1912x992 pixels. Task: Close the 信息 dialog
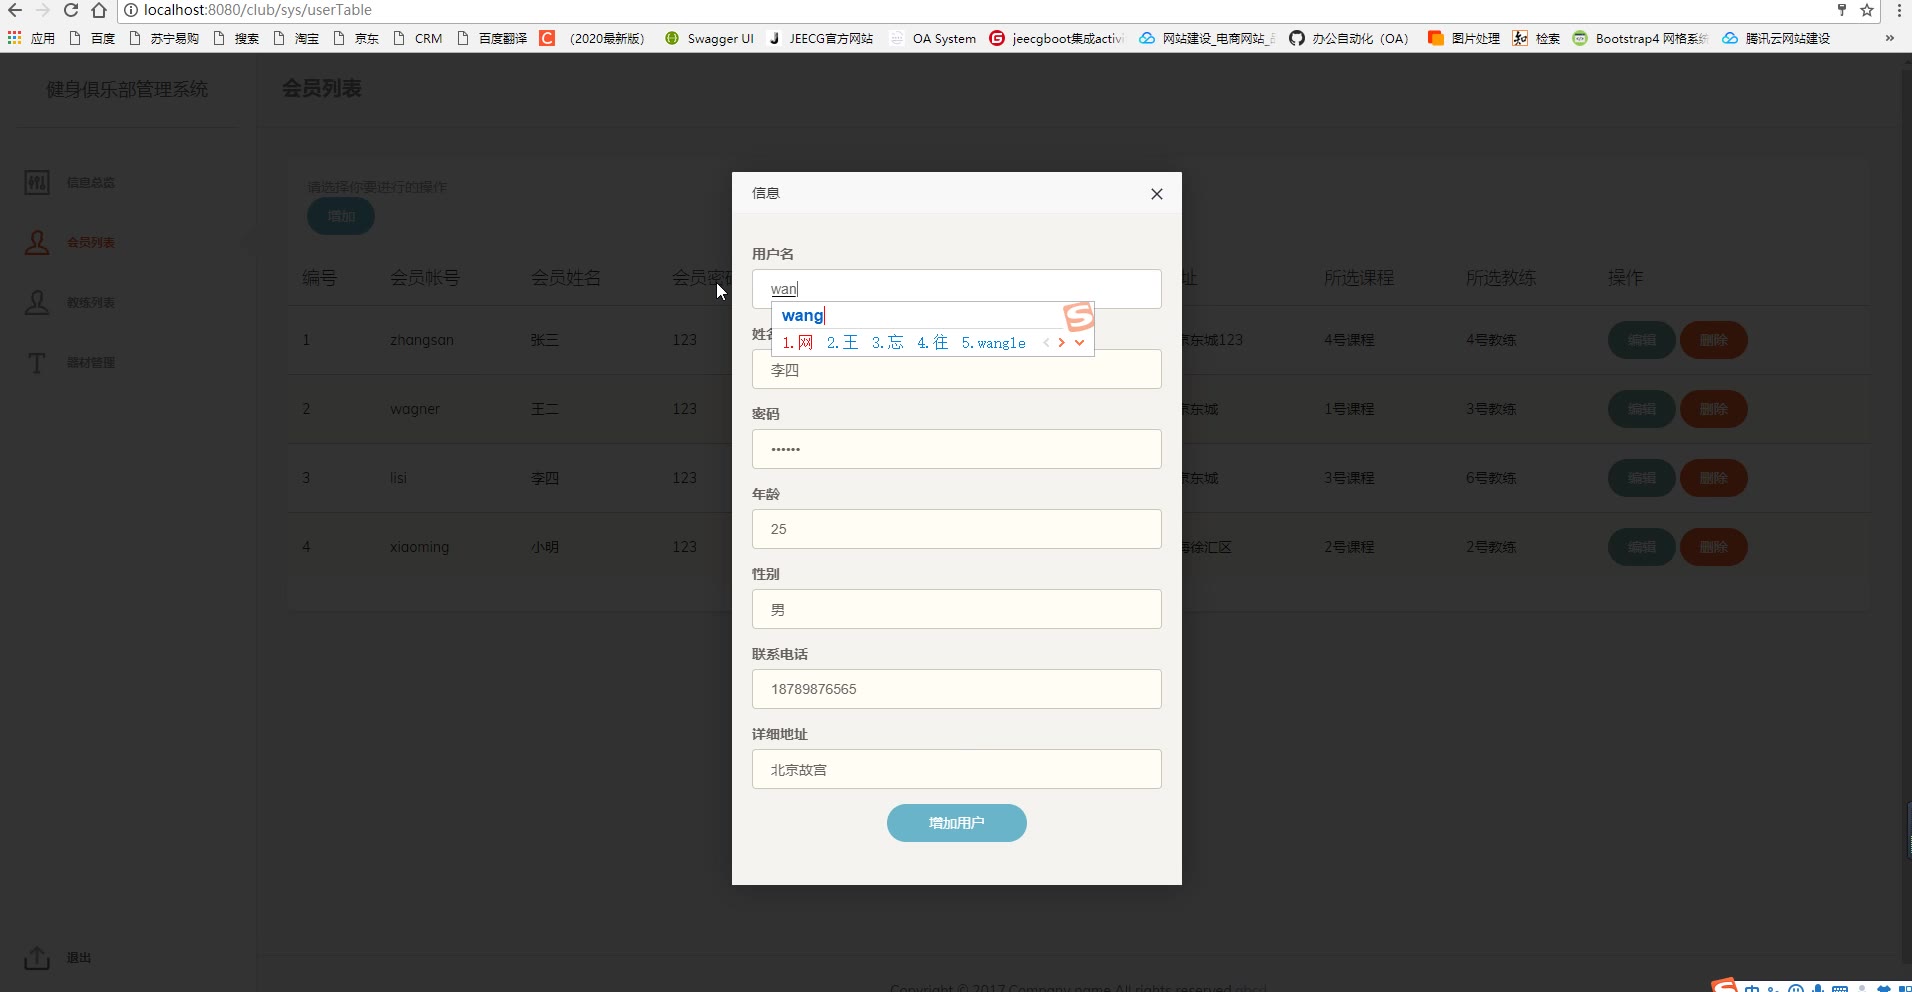point(1156,194)
